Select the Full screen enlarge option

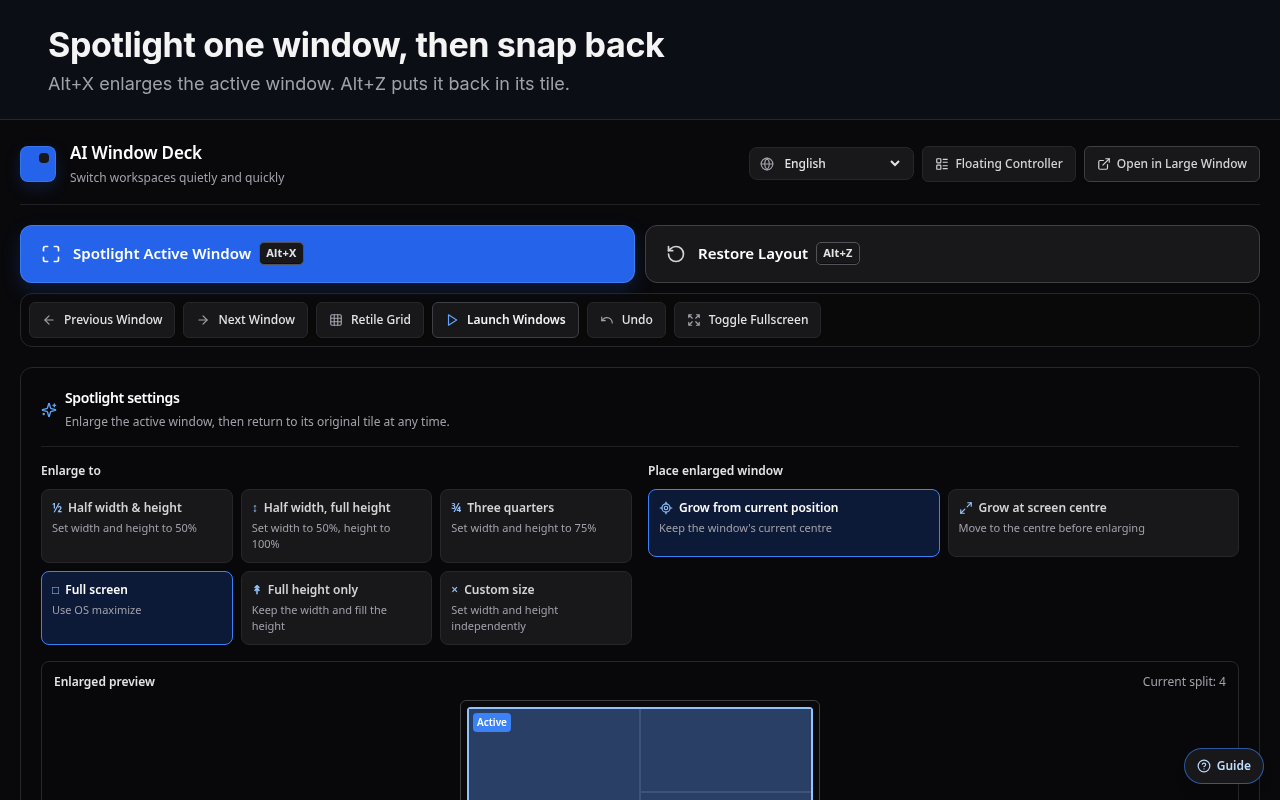[137, 608]
